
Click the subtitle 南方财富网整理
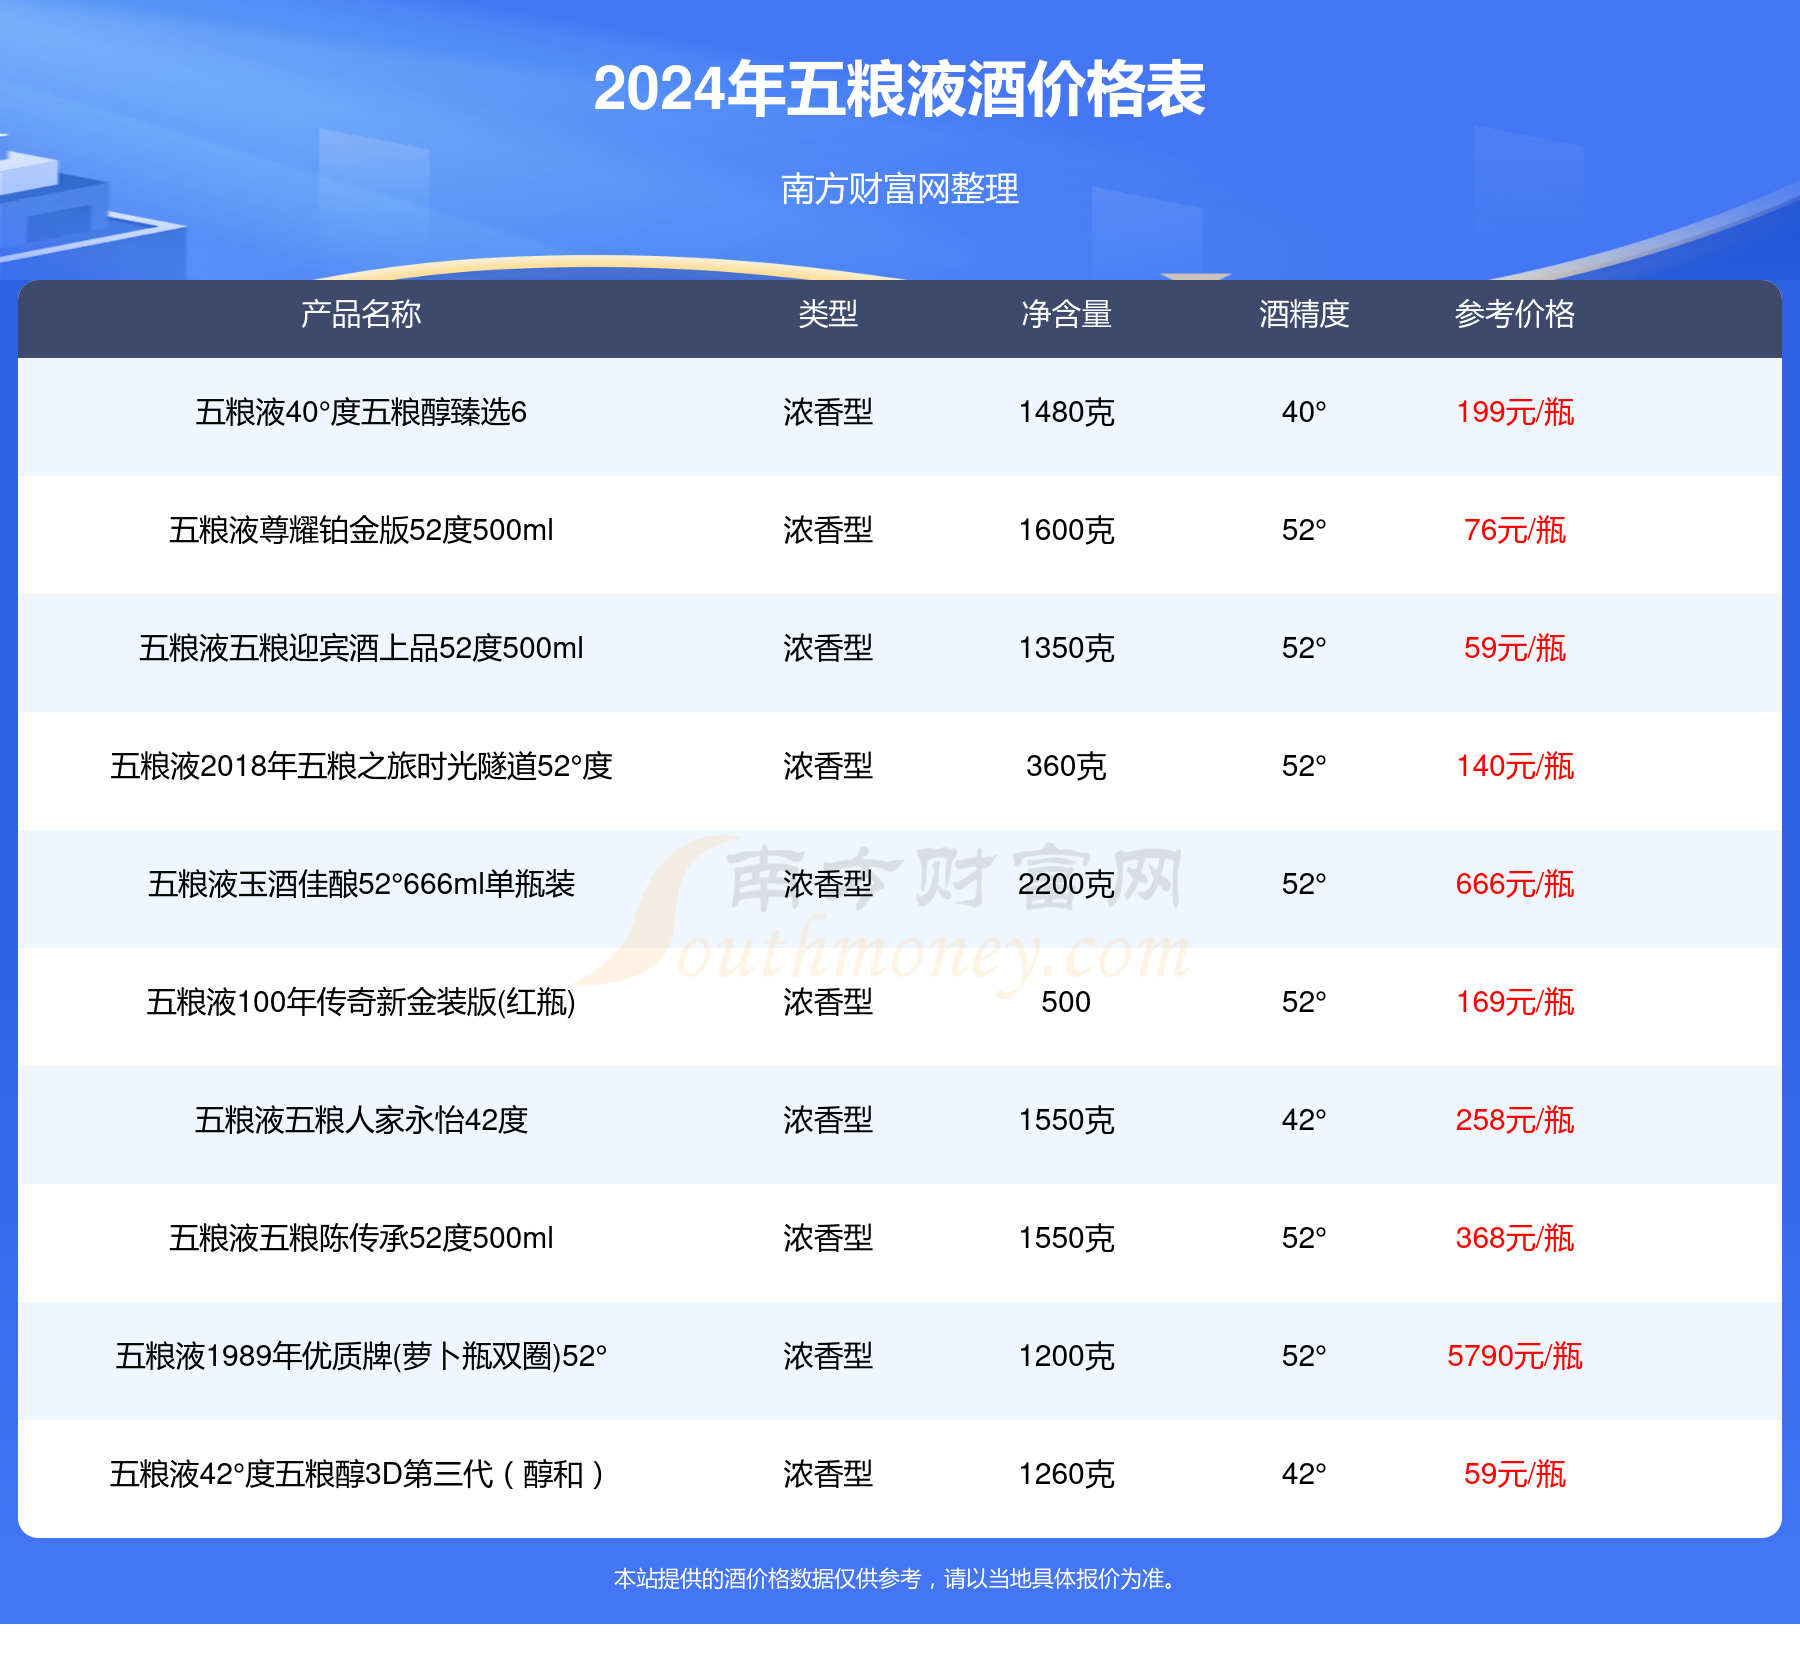[x=899, y=188]
